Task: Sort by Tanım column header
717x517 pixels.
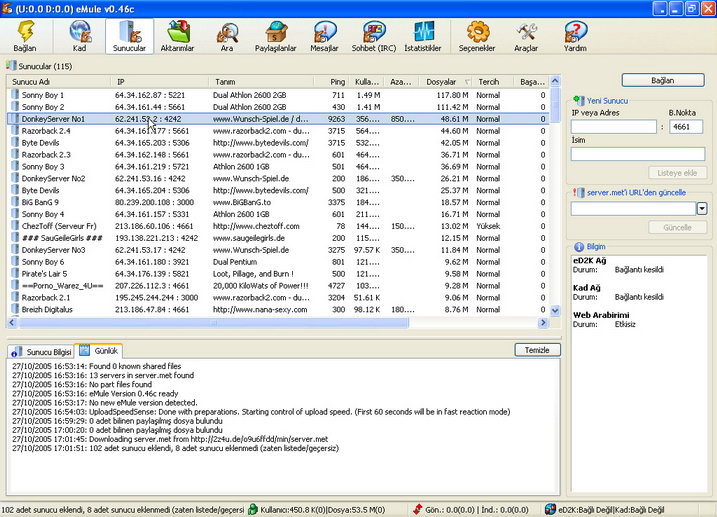Action: [x=262, y=82]
